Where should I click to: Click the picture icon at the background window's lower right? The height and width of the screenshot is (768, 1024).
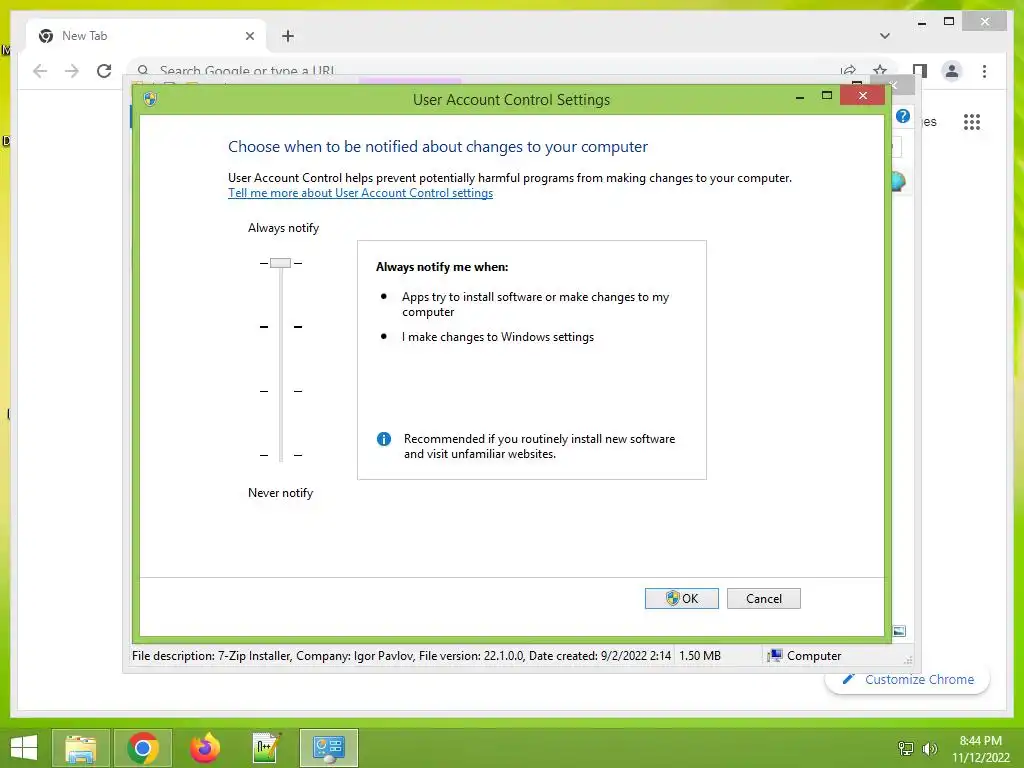click(x=899, y=631)
